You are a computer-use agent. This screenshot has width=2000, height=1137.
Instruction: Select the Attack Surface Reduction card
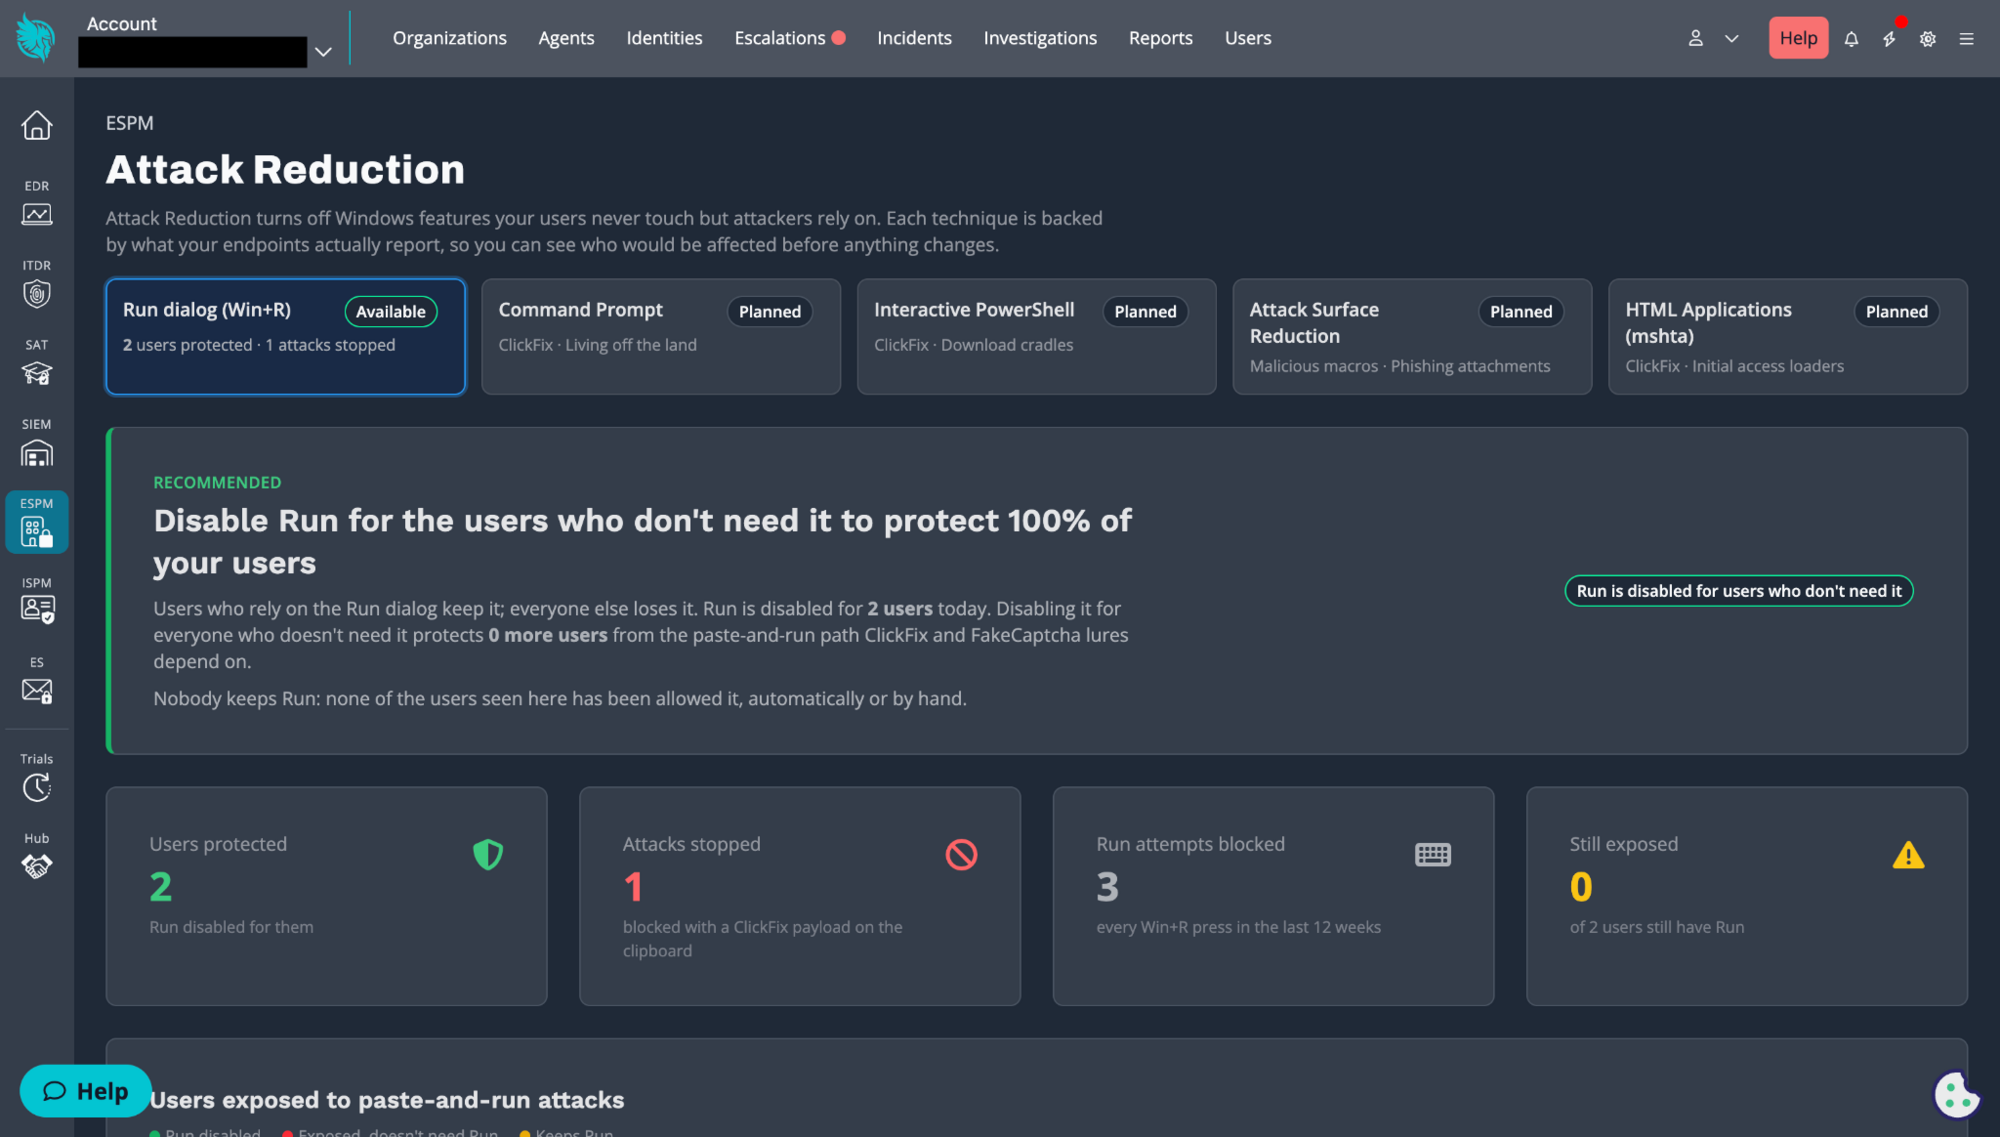pos(1412,336)
